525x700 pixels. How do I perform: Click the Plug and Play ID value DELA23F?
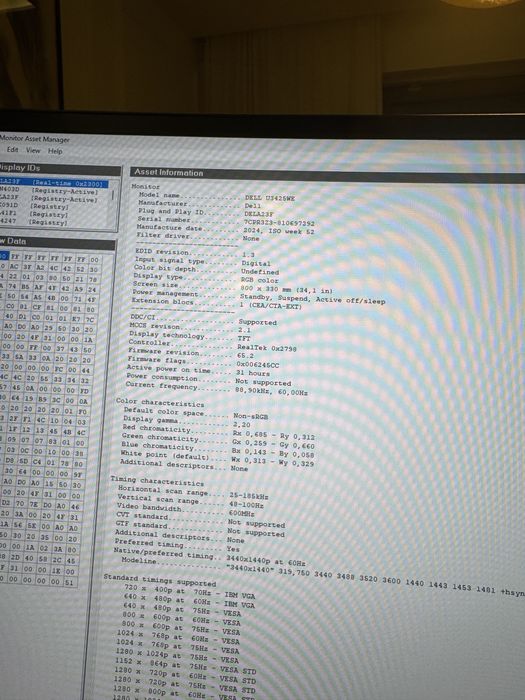(259, 214)
